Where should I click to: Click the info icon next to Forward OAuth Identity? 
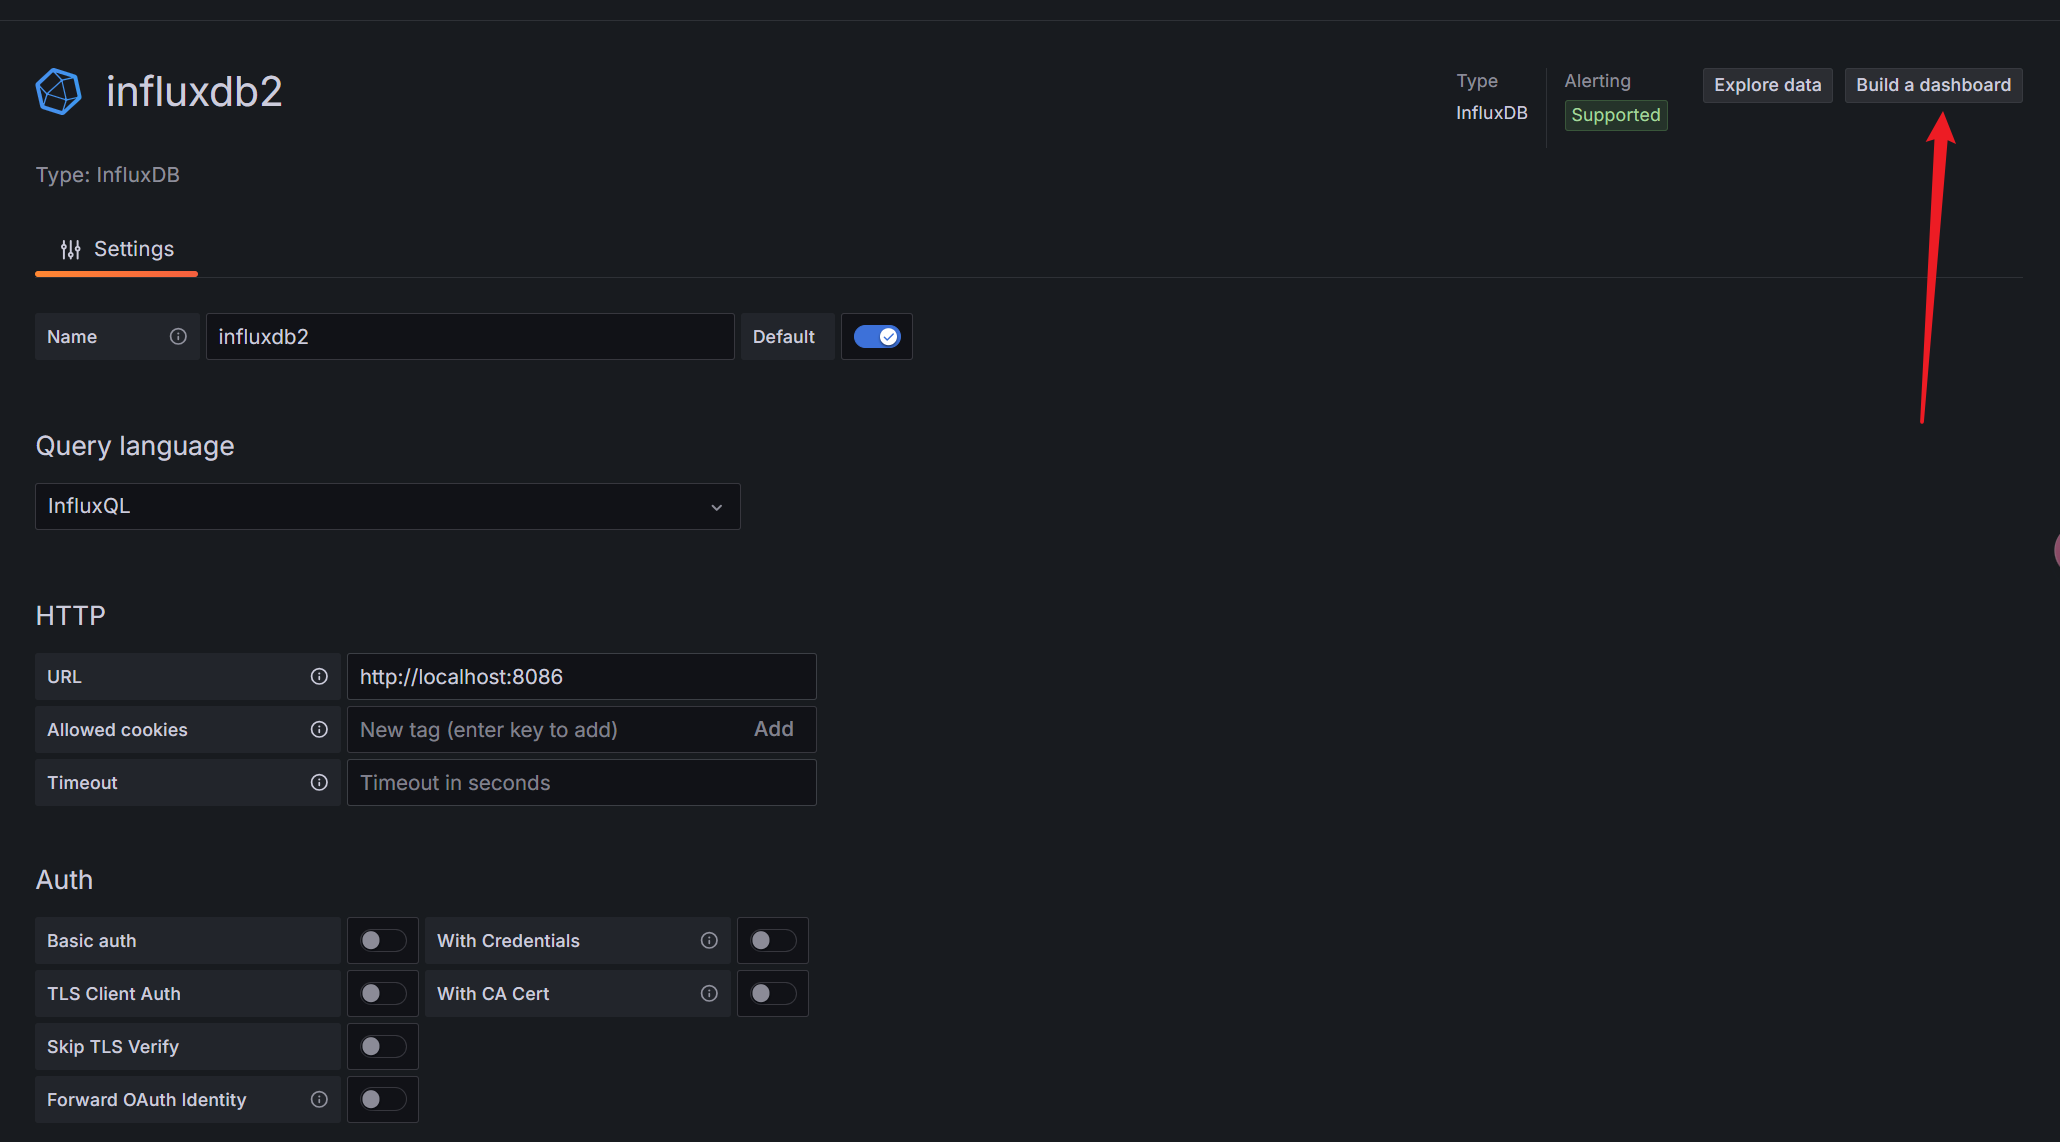[x=319, y=1100]
